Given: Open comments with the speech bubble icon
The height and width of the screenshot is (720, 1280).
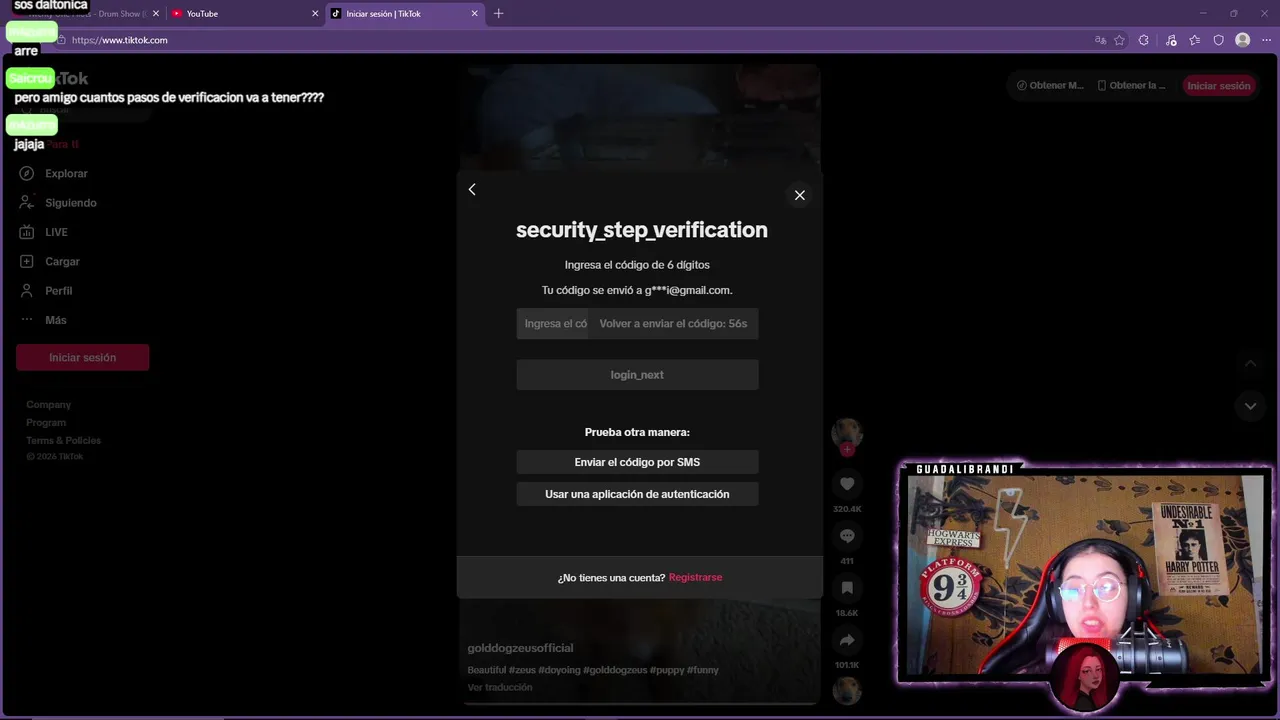Looking at the screenshot, I should click(847, 536).
